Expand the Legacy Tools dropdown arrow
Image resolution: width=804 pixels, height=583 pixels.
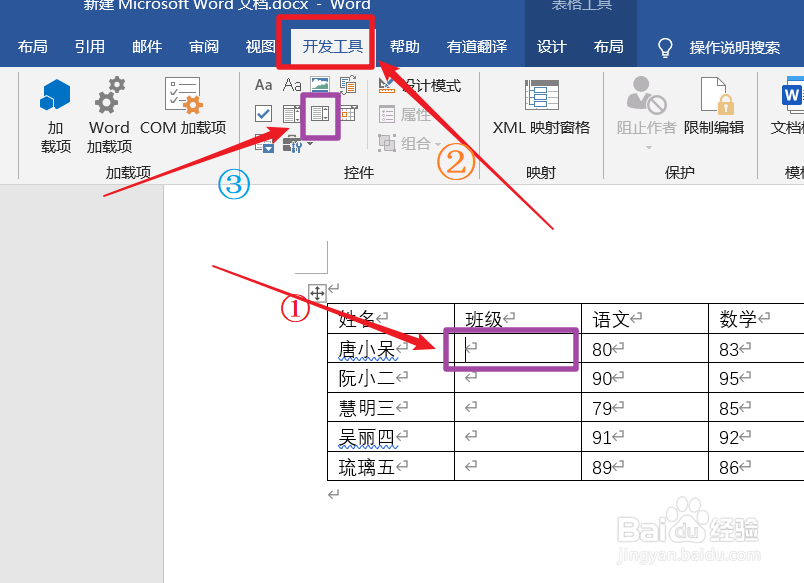click(308, 145)
